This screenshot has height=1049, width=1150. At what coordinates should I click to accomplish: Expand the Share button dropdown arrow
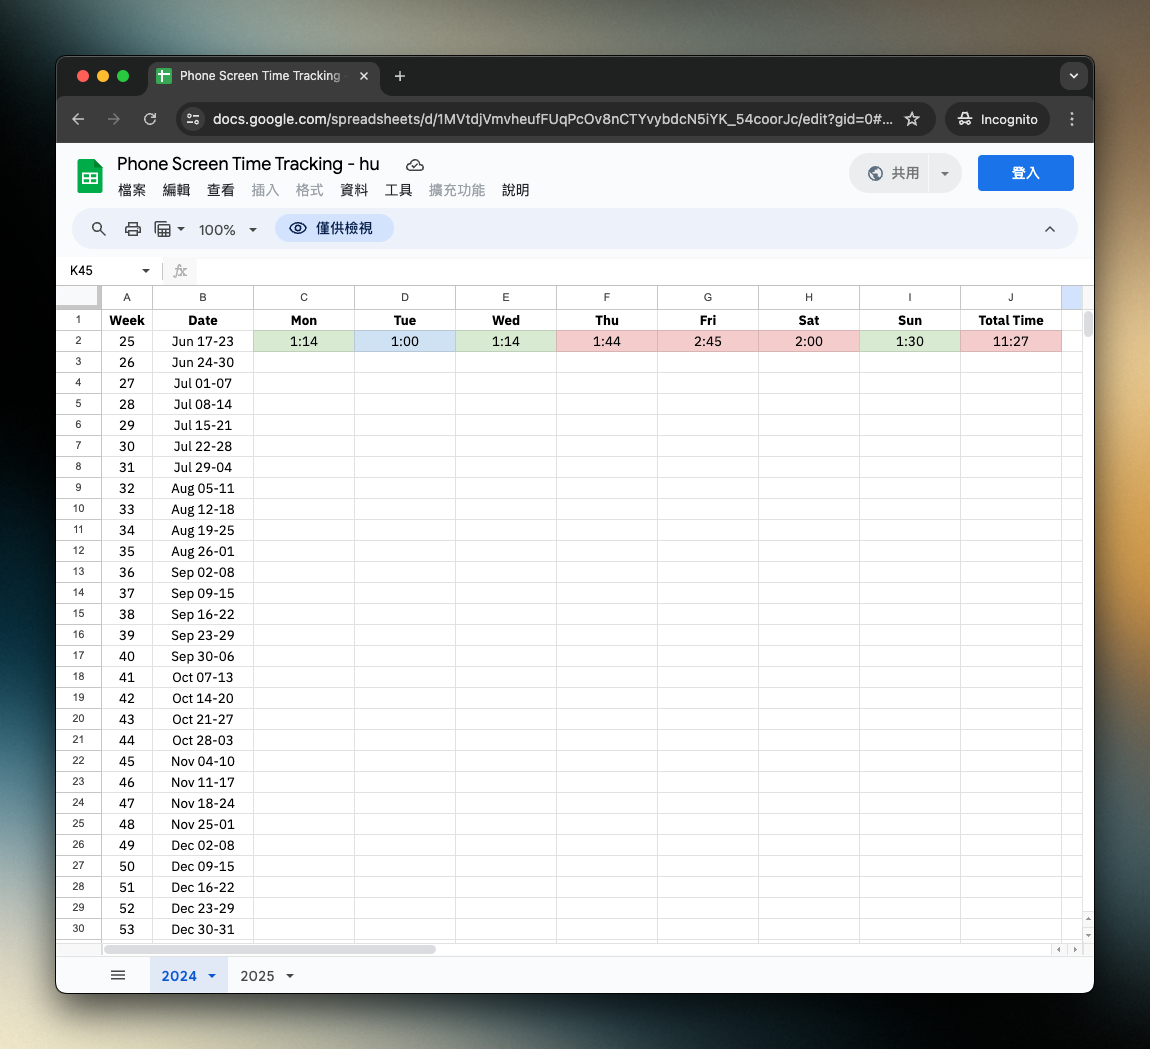[x=945, y=173]
